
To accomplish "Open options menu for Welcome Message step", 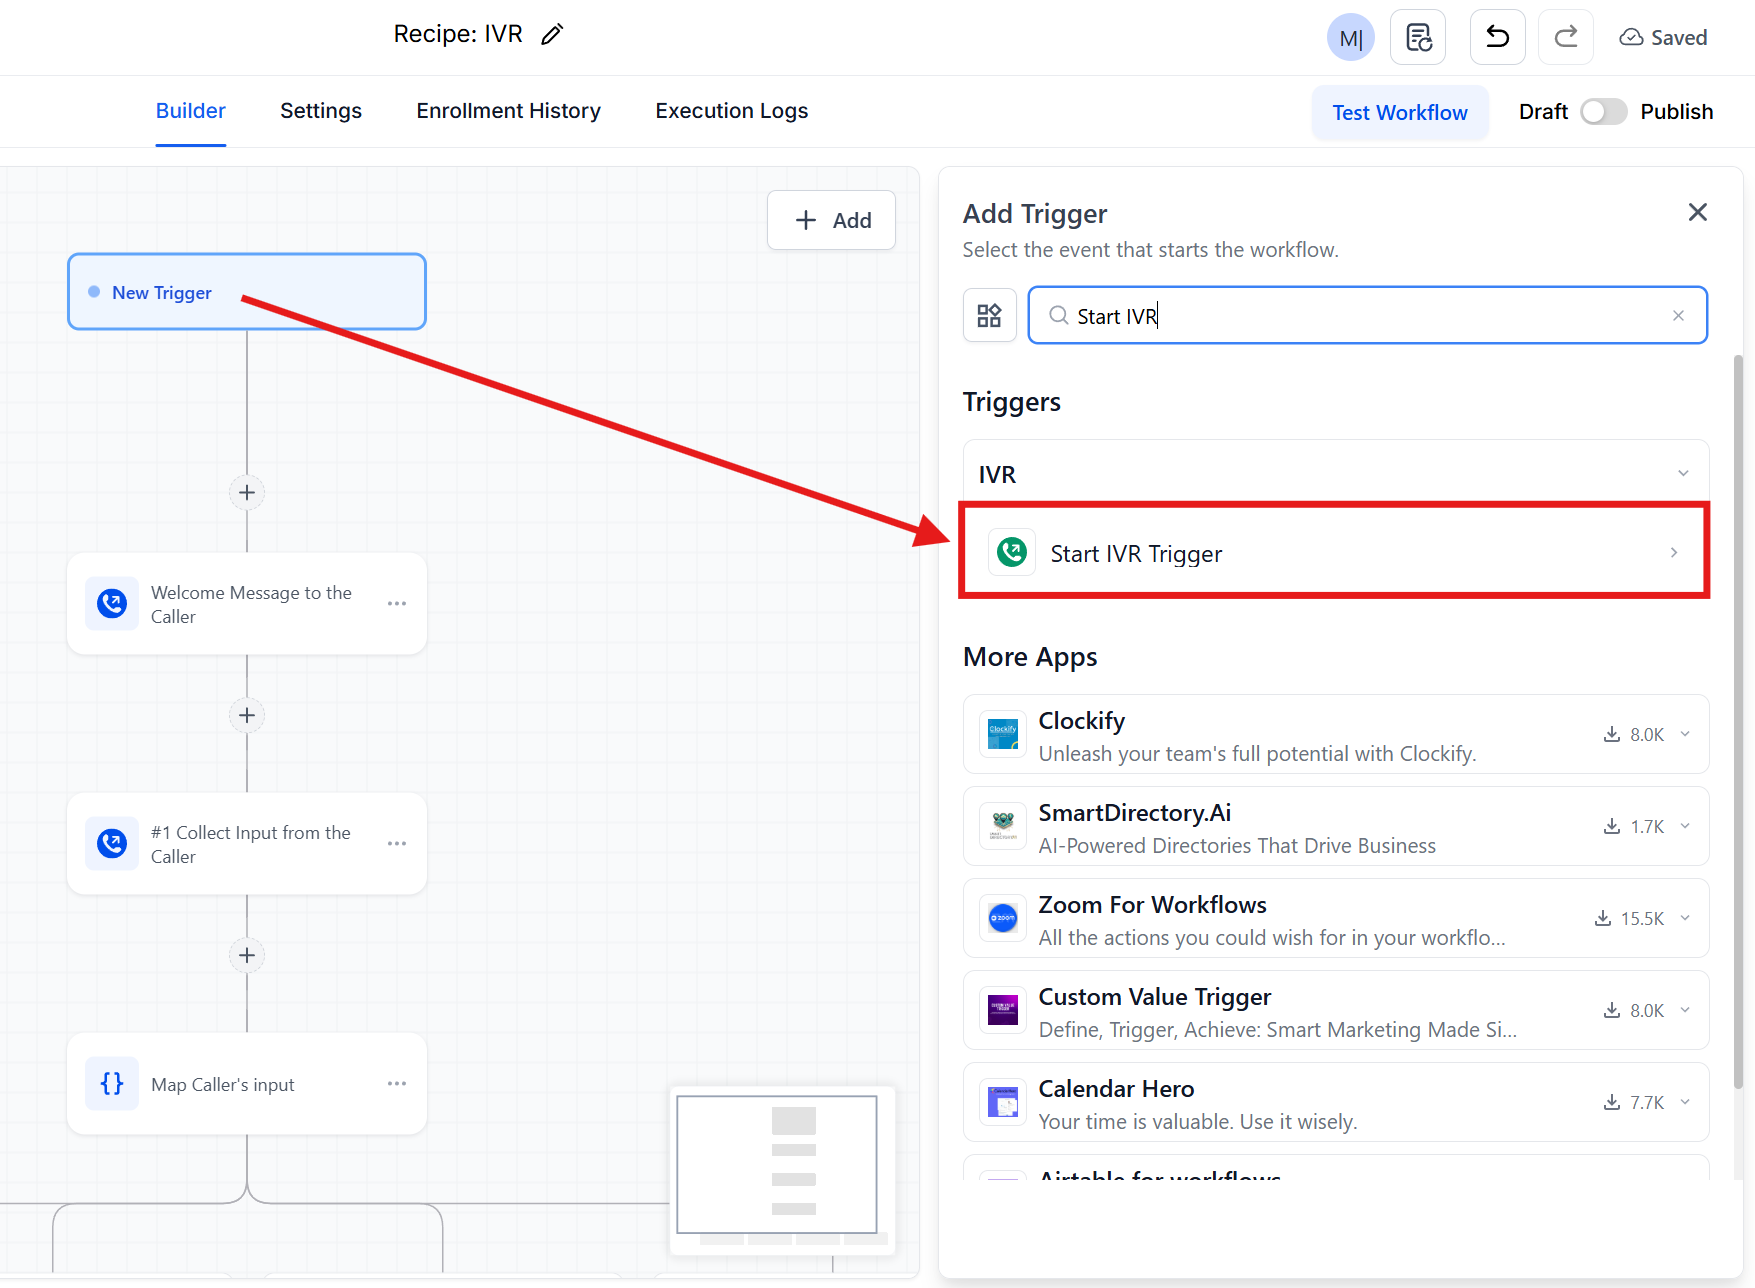I will (x=397, y=604).
